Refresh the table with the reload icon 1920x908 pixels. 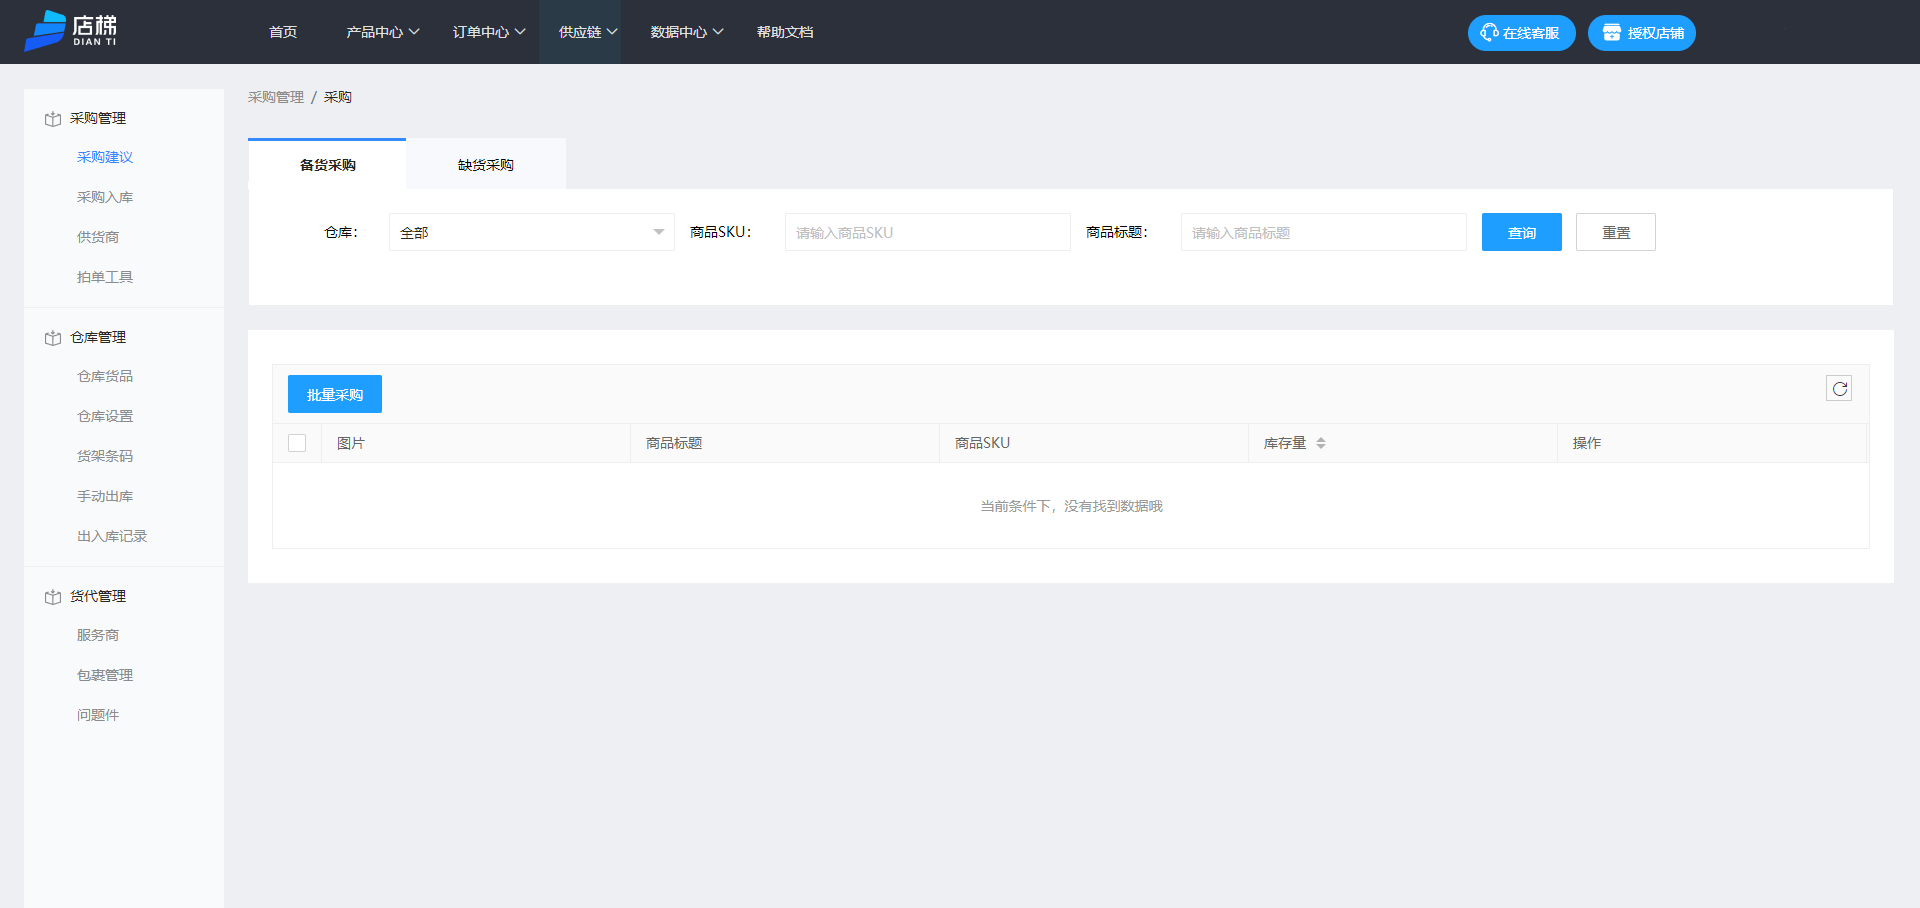click(x=1839, y=388)
